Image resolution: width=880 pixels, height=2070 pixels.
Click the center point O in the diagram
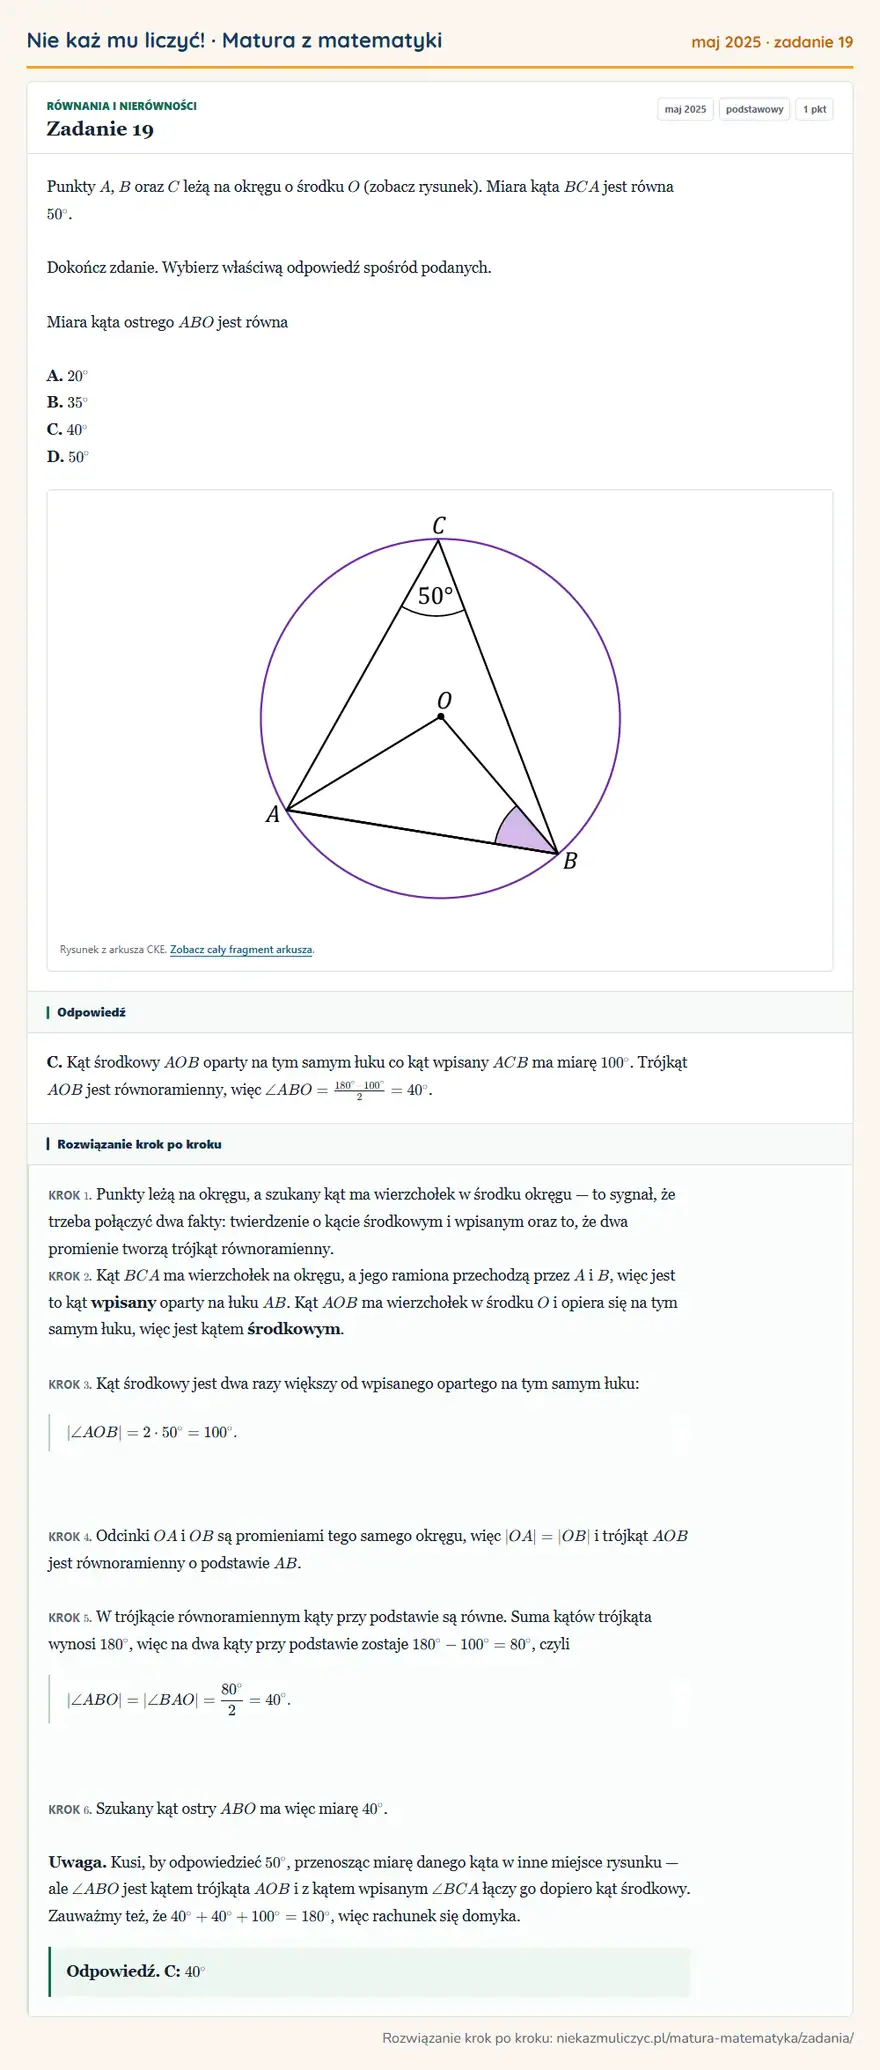441,717
